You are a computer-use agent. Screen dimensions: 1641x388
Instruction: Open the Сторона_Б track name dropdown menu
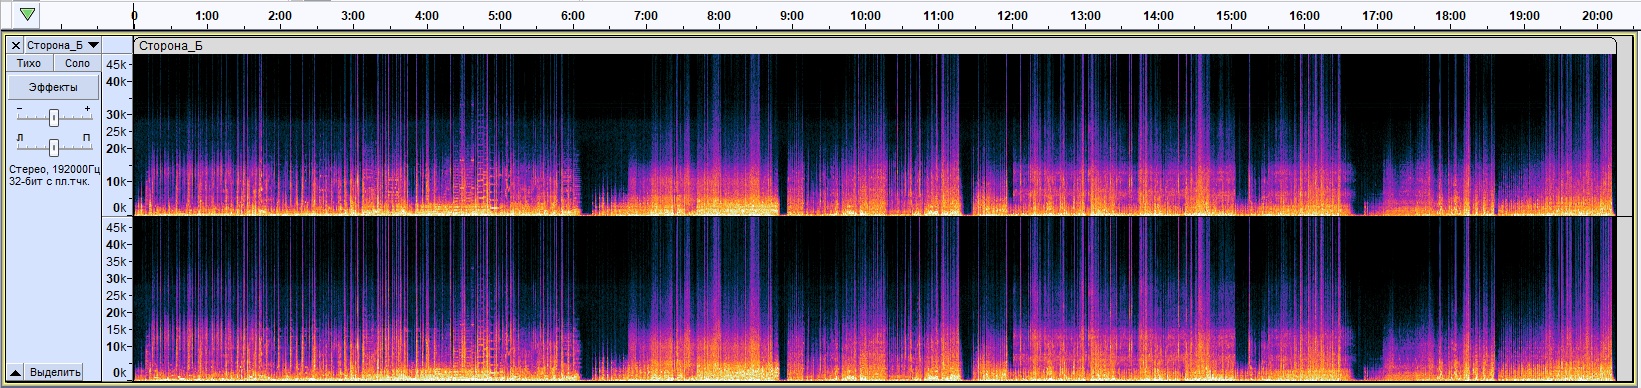tap(63, 46)
